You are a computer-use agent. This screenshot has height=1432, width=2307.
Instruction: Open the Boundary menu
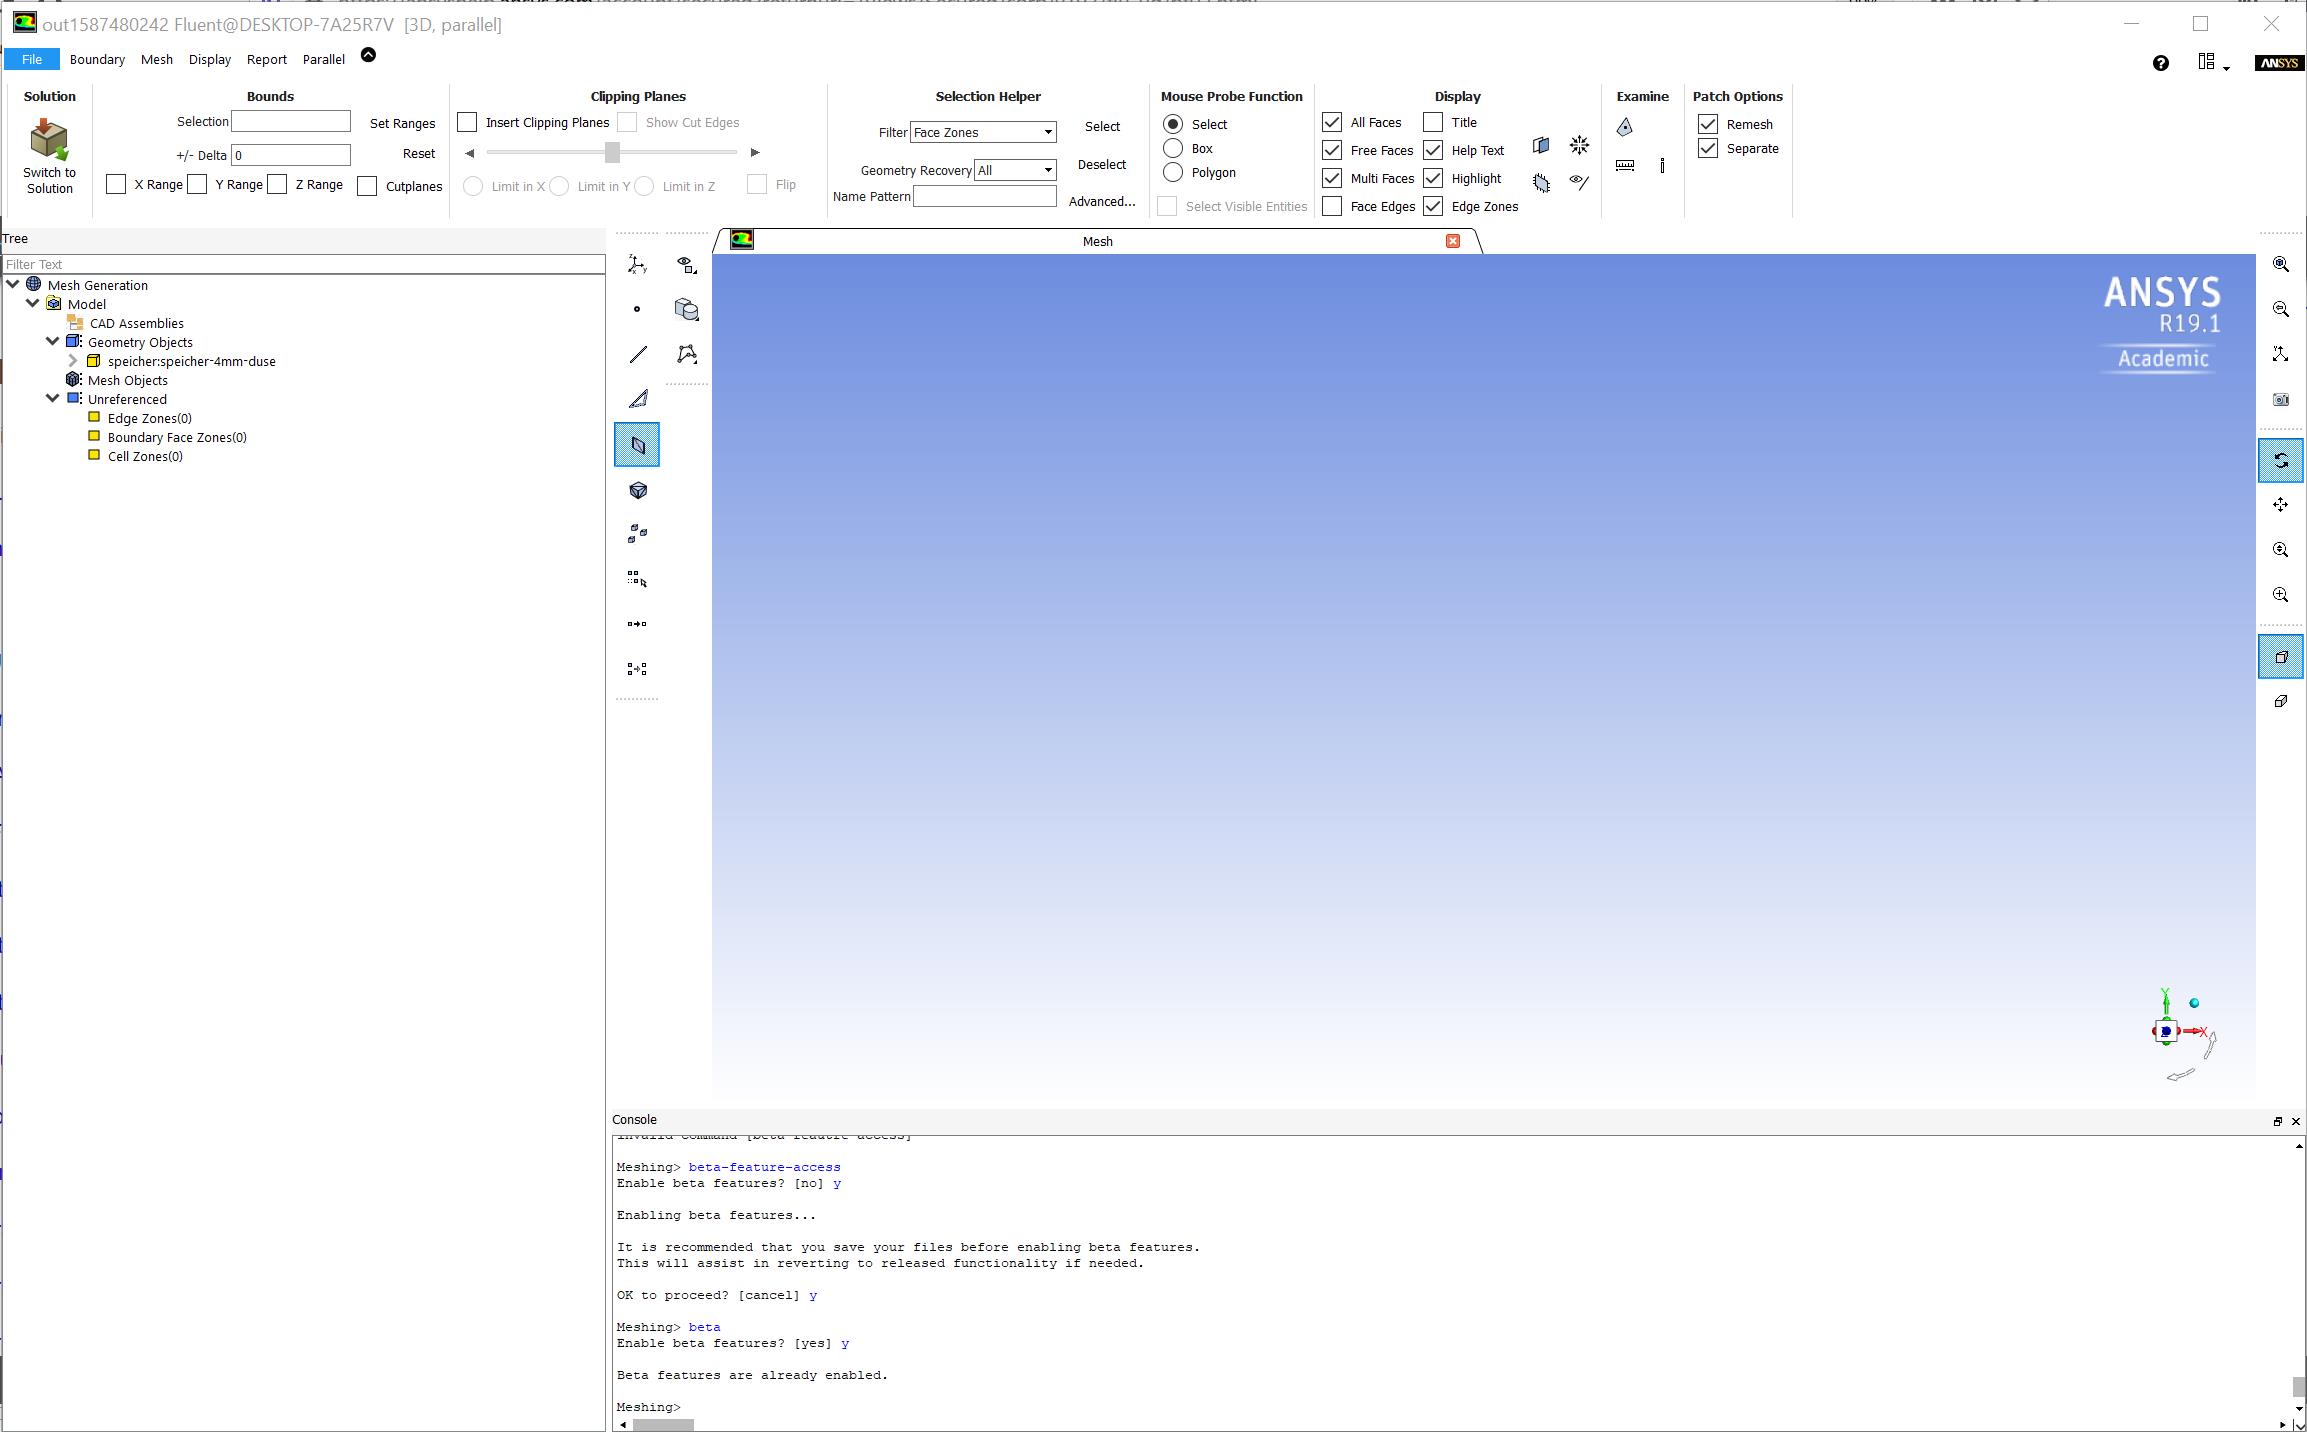coord(97,59)
